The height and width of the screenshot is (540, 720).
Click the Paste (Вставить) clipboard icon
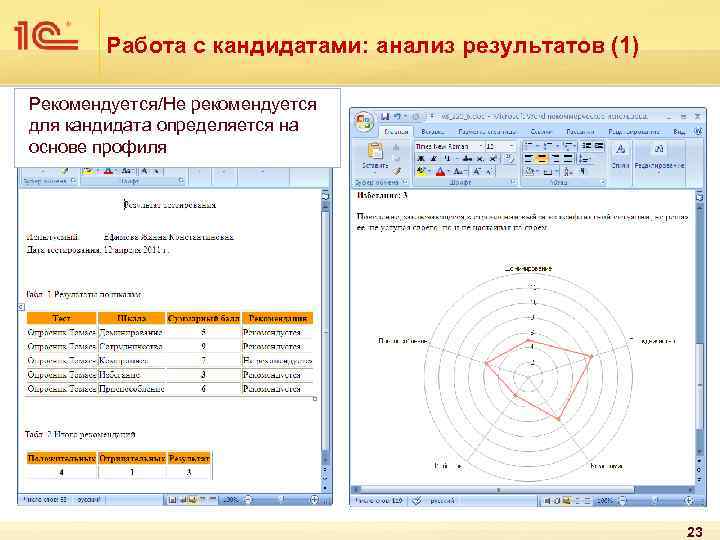coord(375,151)
